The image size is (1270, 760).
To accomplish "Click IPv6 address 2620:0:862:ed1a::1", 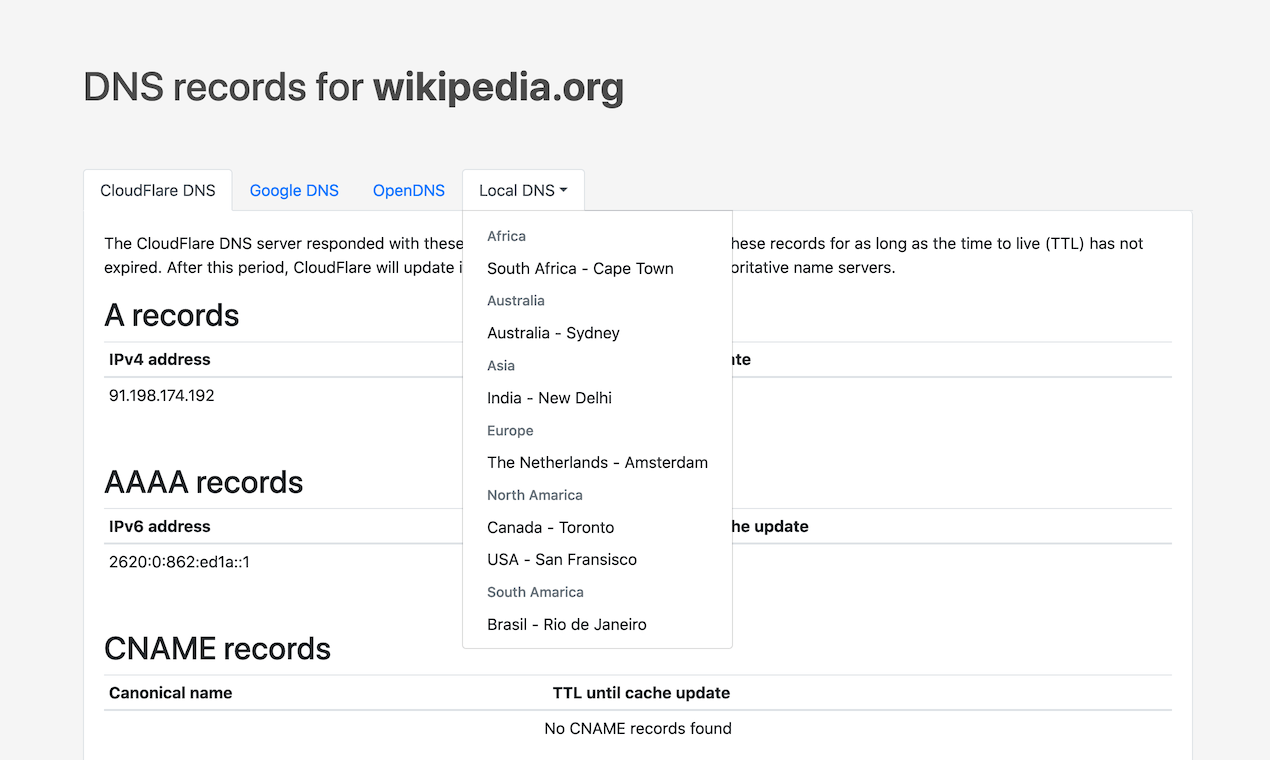I will tap(180, 562).
